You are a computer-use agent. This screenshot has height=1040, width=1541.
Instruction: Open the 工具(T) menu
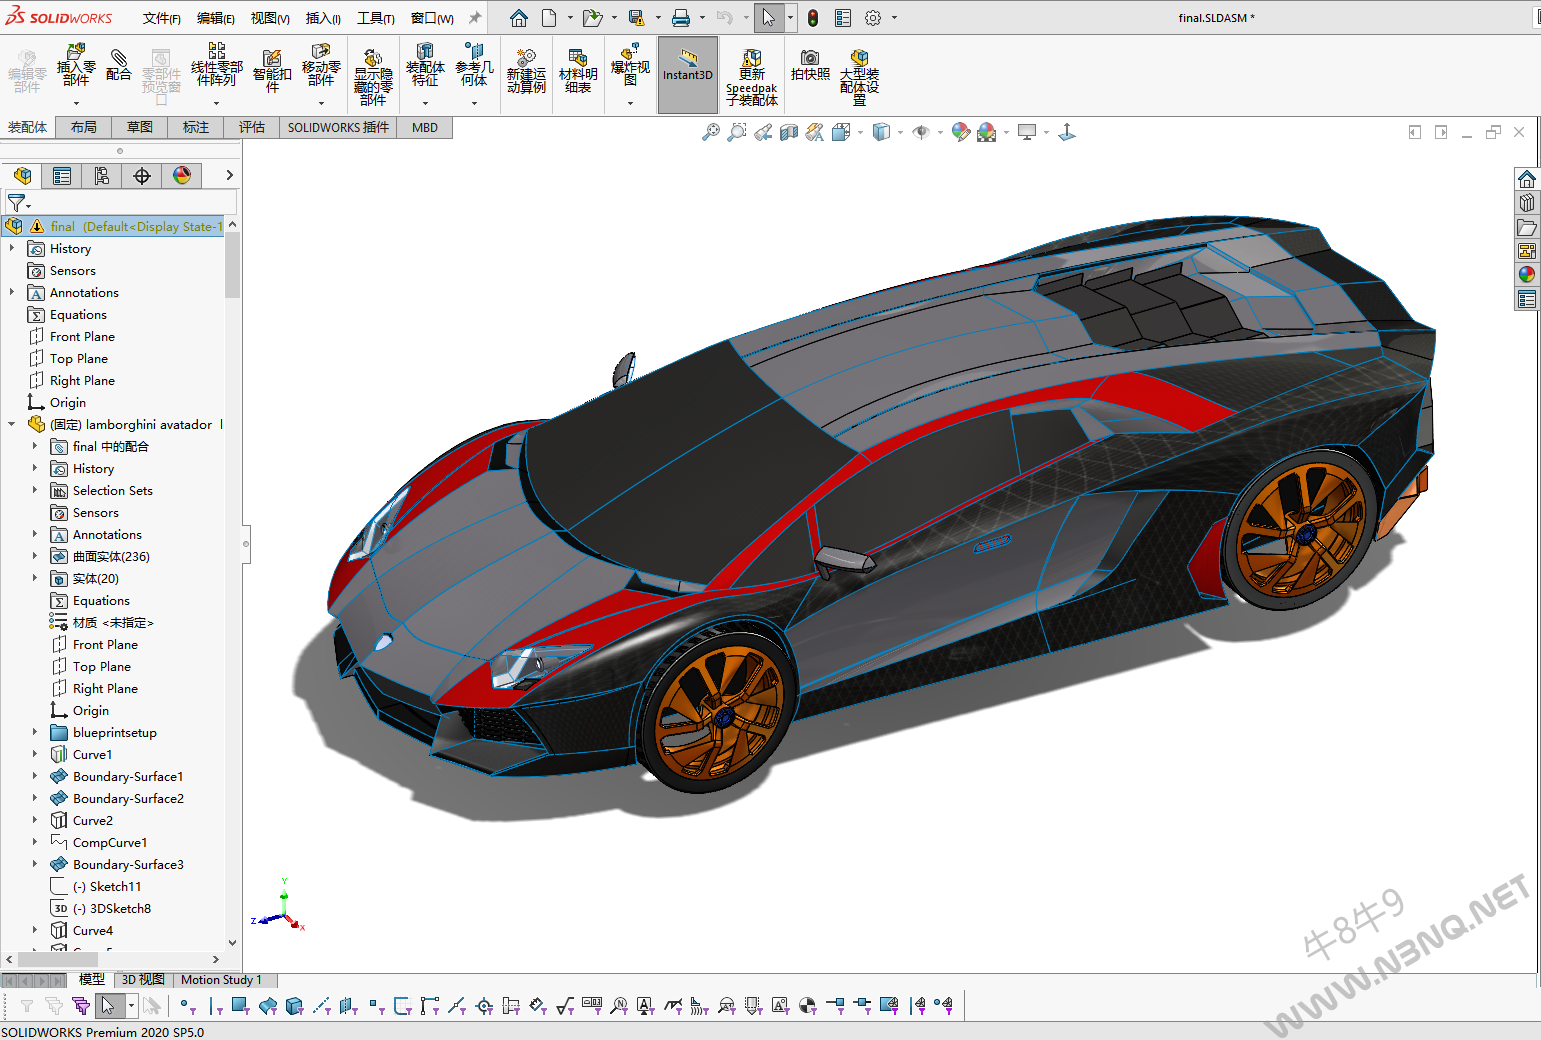click(x=375, y=18)
